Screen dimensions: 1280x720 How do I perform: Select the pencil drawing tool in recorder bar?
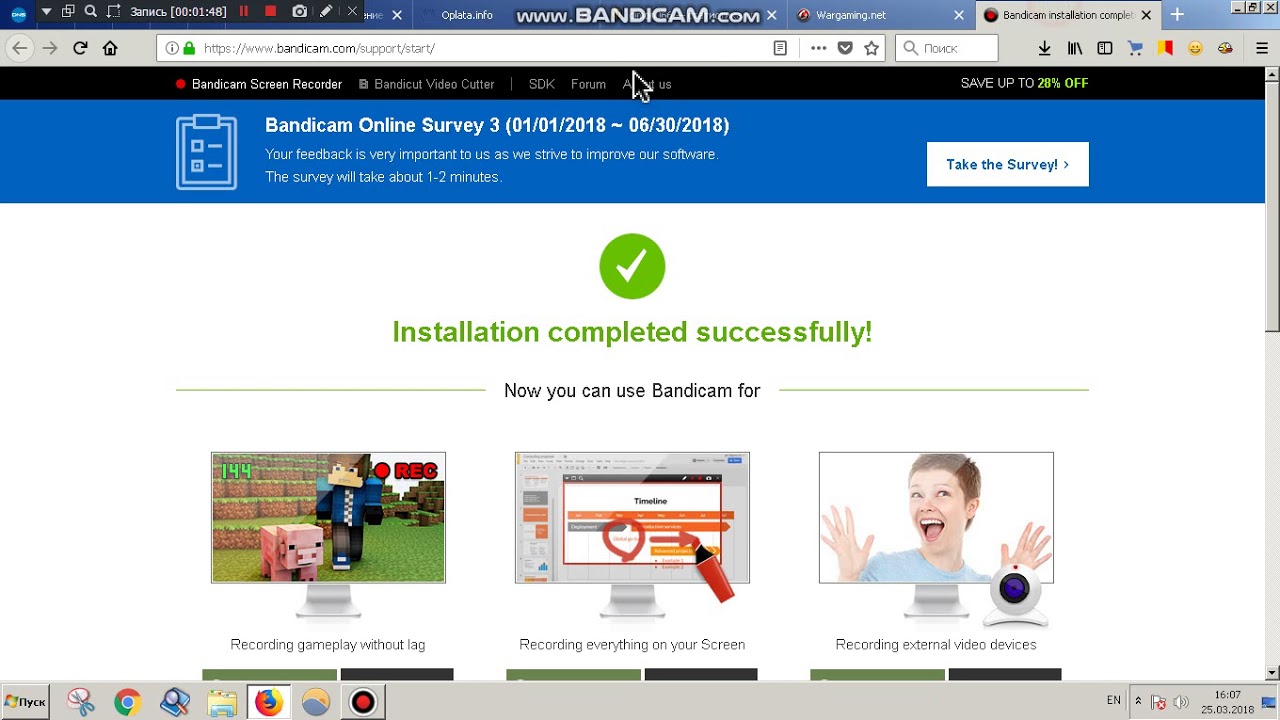tap(326, 12)
